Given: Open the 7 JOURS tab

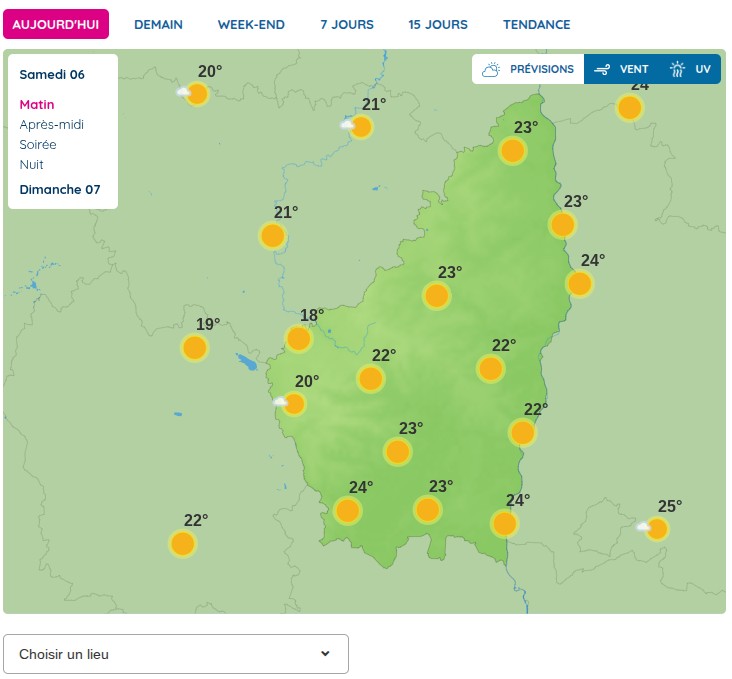Looking at the screenshot, I should [347, 25].
